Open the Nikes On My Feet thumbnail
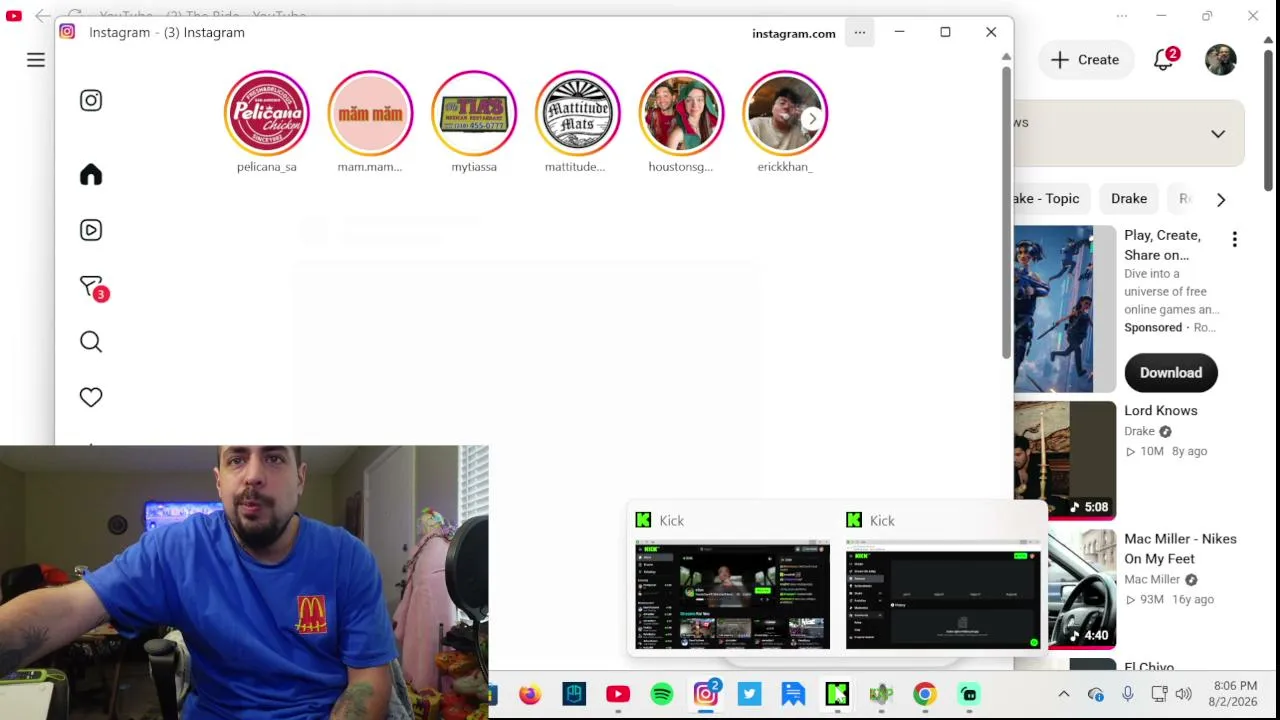 [x=1065, y=589]
